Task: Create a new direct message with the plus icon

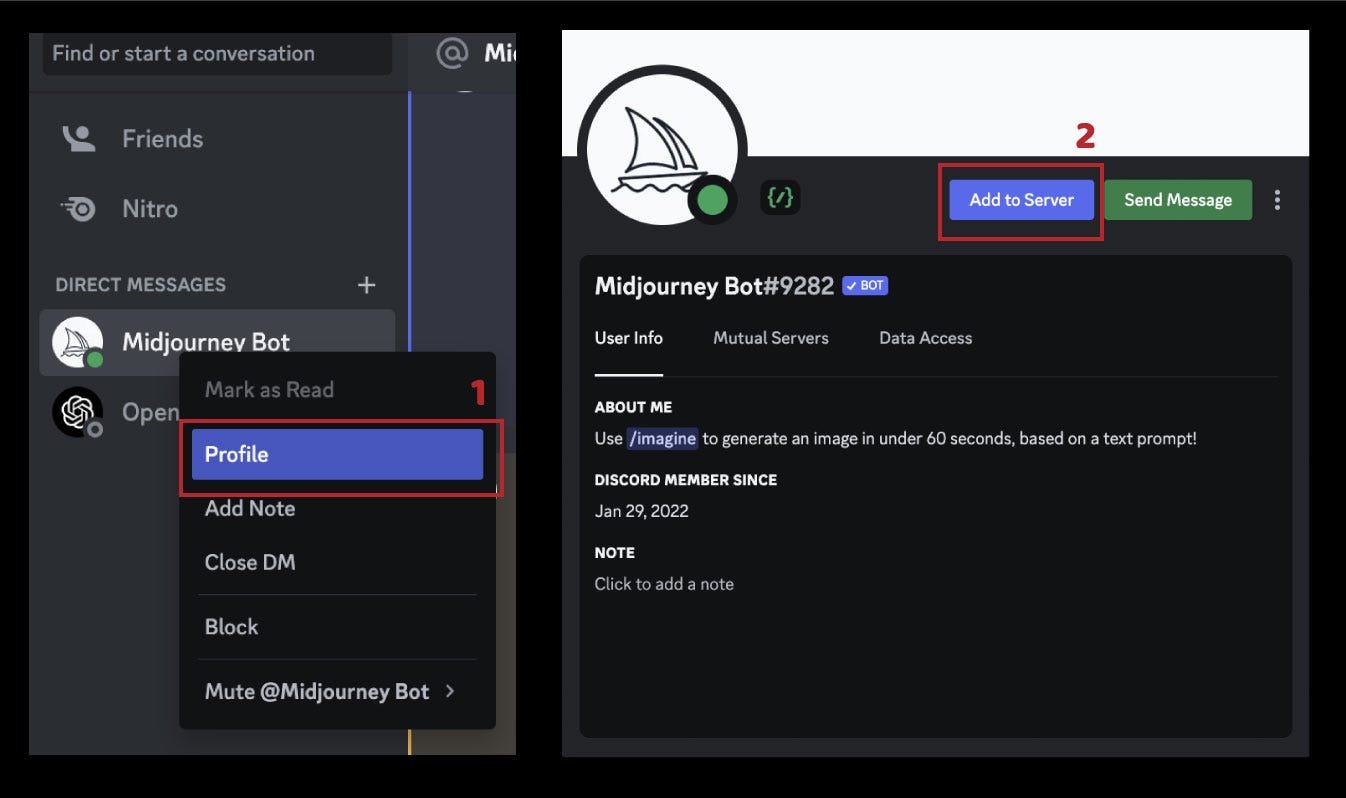Action: pyautogui.click(x=367, y=285)
